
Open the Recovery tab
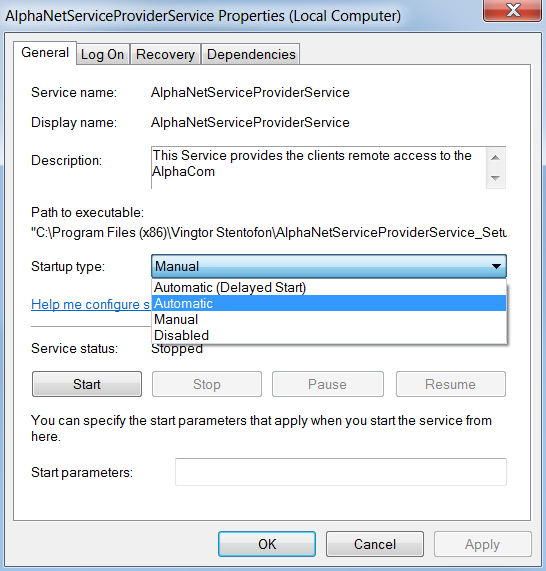(165, 55)
